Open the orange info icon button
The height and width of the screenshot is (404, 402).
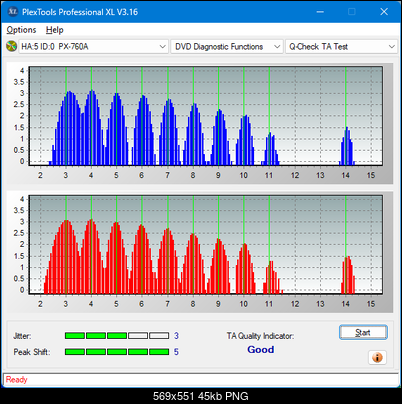pos(377,358)
